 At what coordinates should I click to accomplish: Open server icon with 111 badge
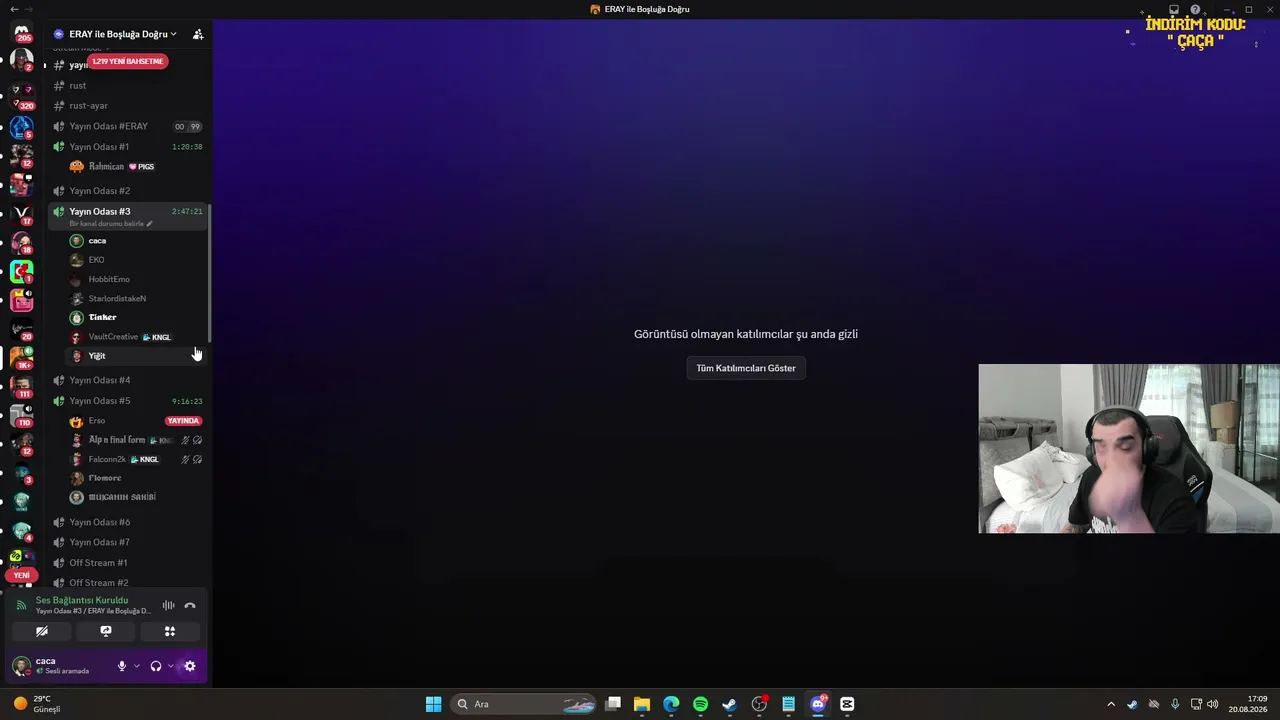coord(22,386)
